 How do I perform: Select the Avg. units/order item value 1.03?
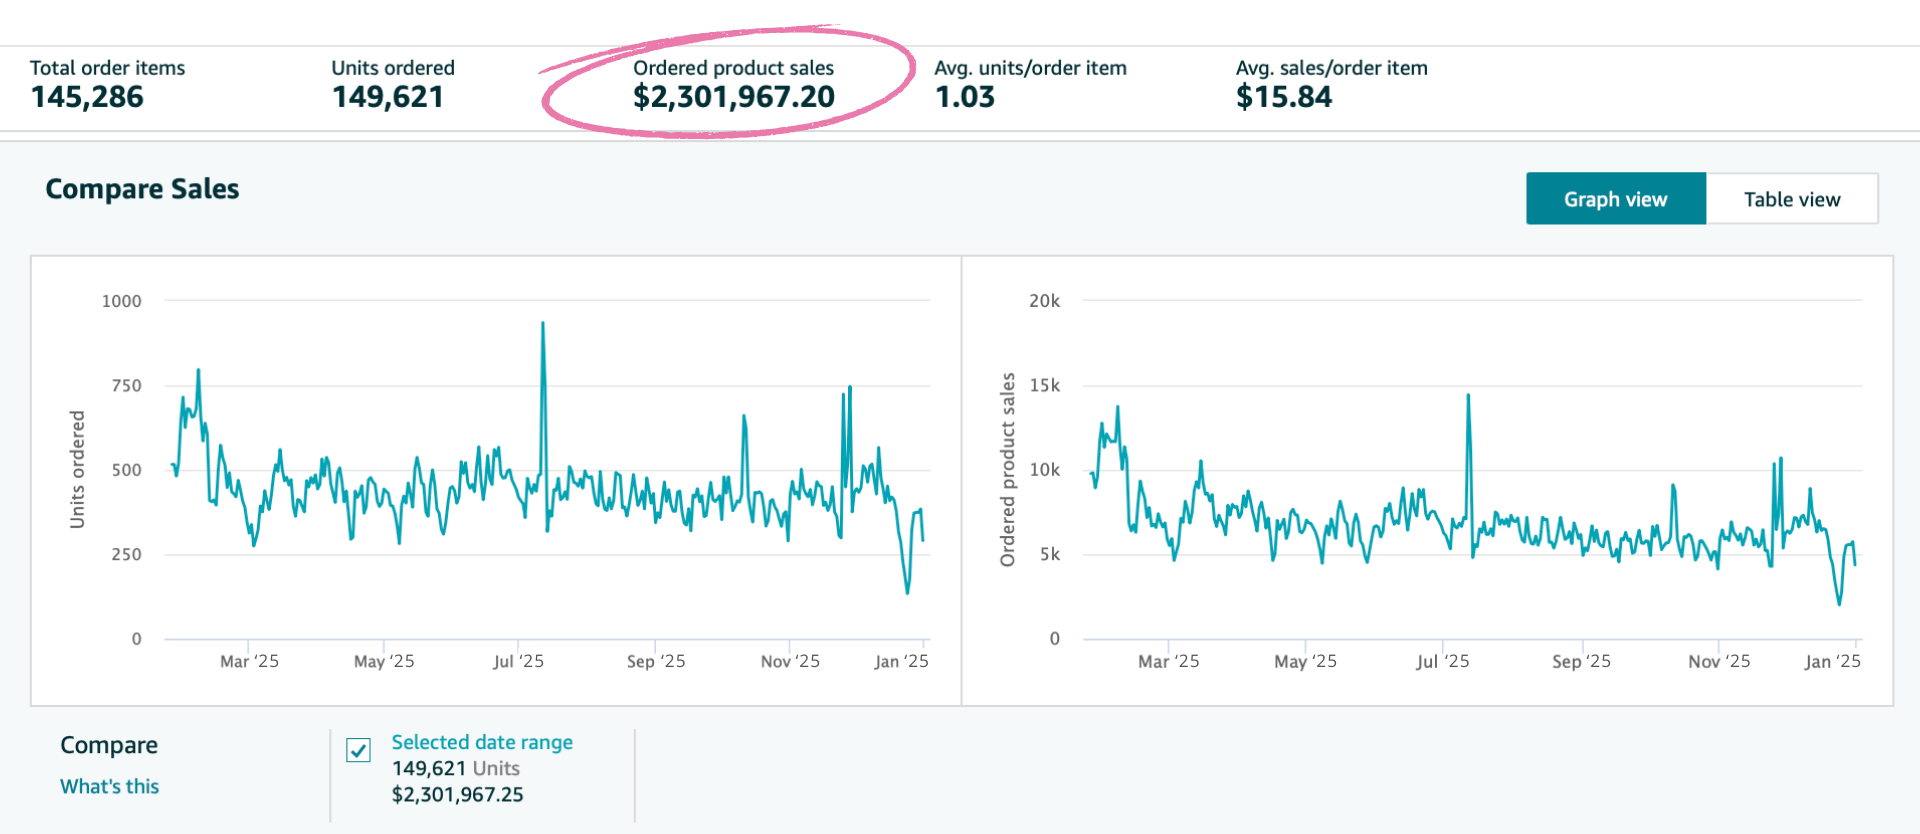[965, 97]
